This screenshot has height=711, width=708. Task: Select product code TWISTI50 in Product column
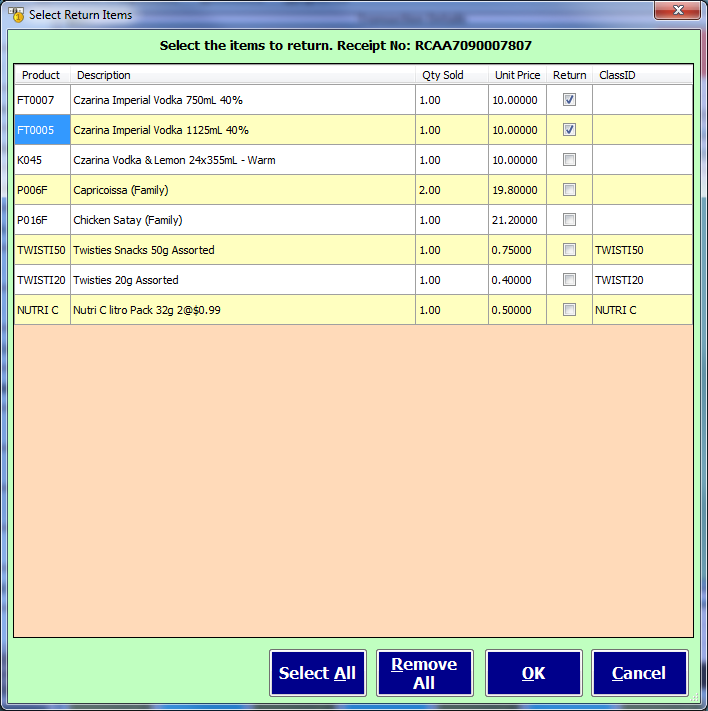(42, 249)
